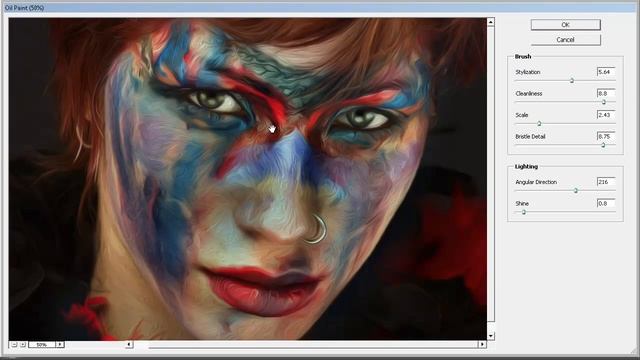Click the Stylization value field
640x360 pixels.
[606, 72]
